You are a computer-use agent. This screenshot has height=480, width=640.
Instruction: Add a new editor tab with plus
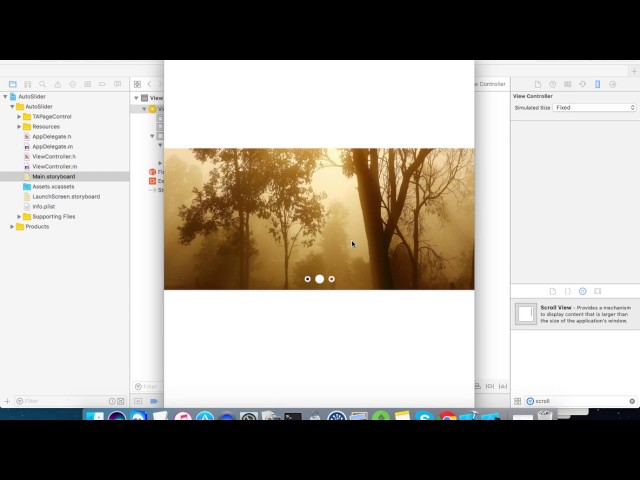pos(634,71)
